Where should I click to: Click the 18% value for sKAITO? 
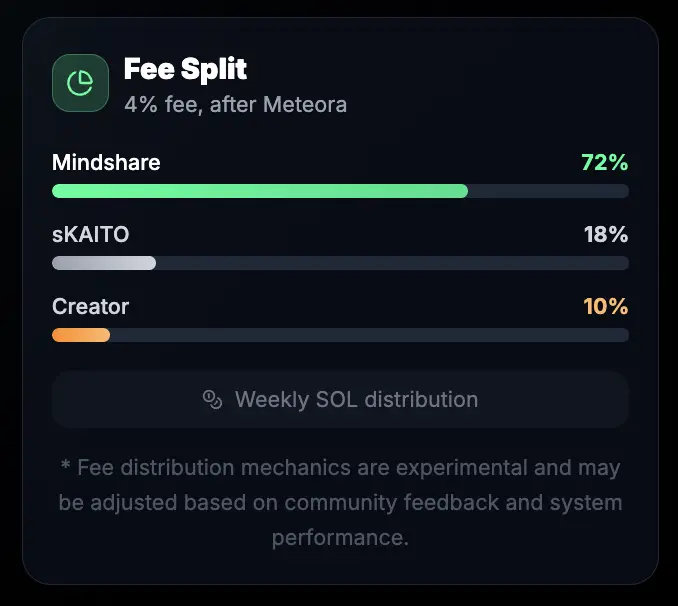pos(606,234)
